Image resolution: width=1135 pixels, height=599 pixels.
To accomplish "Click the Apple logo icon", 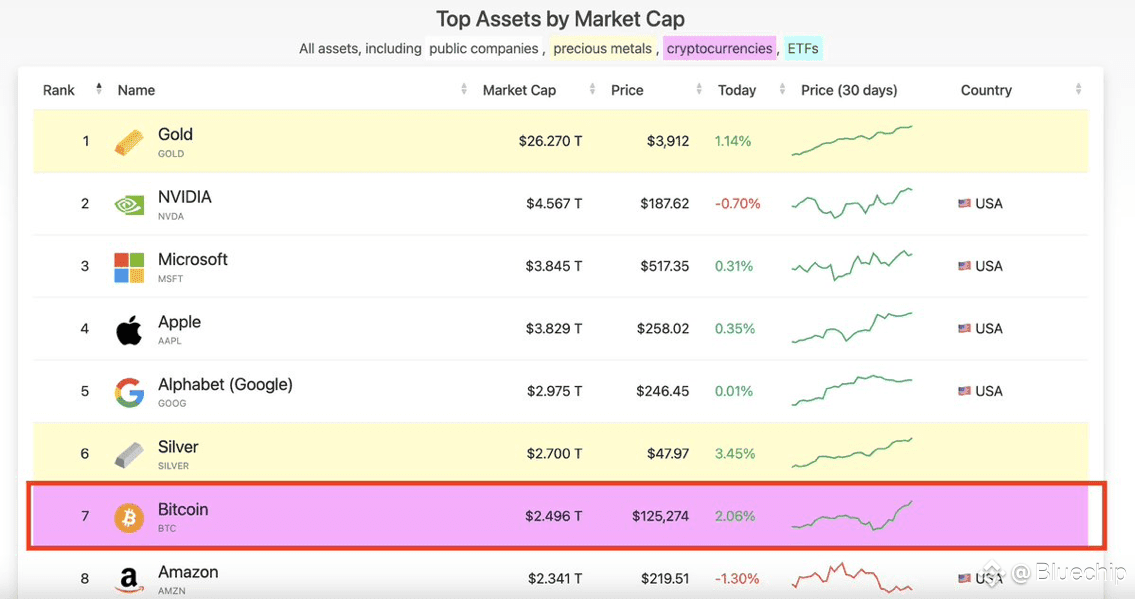I will pyautogui.click(x=129, y=330).
